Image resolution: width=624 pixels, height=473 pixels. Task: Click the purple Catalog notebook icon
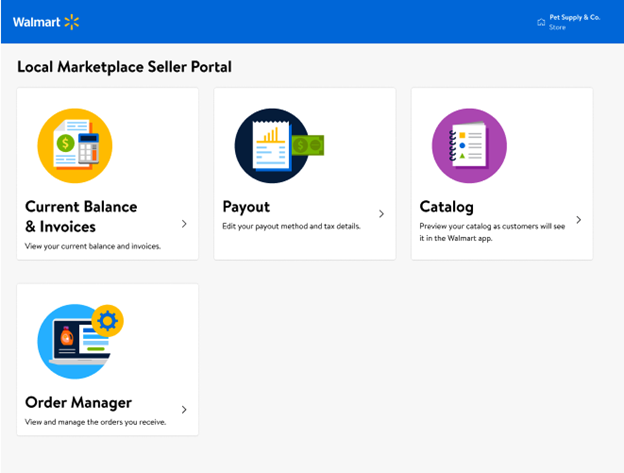click(469, 146)
